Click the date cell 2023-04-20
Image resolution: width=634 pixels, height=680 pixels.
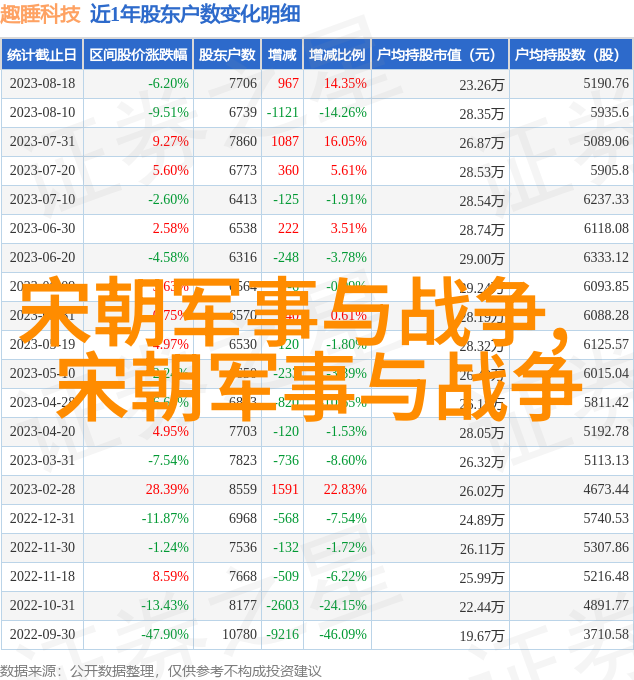pos(42,432)
